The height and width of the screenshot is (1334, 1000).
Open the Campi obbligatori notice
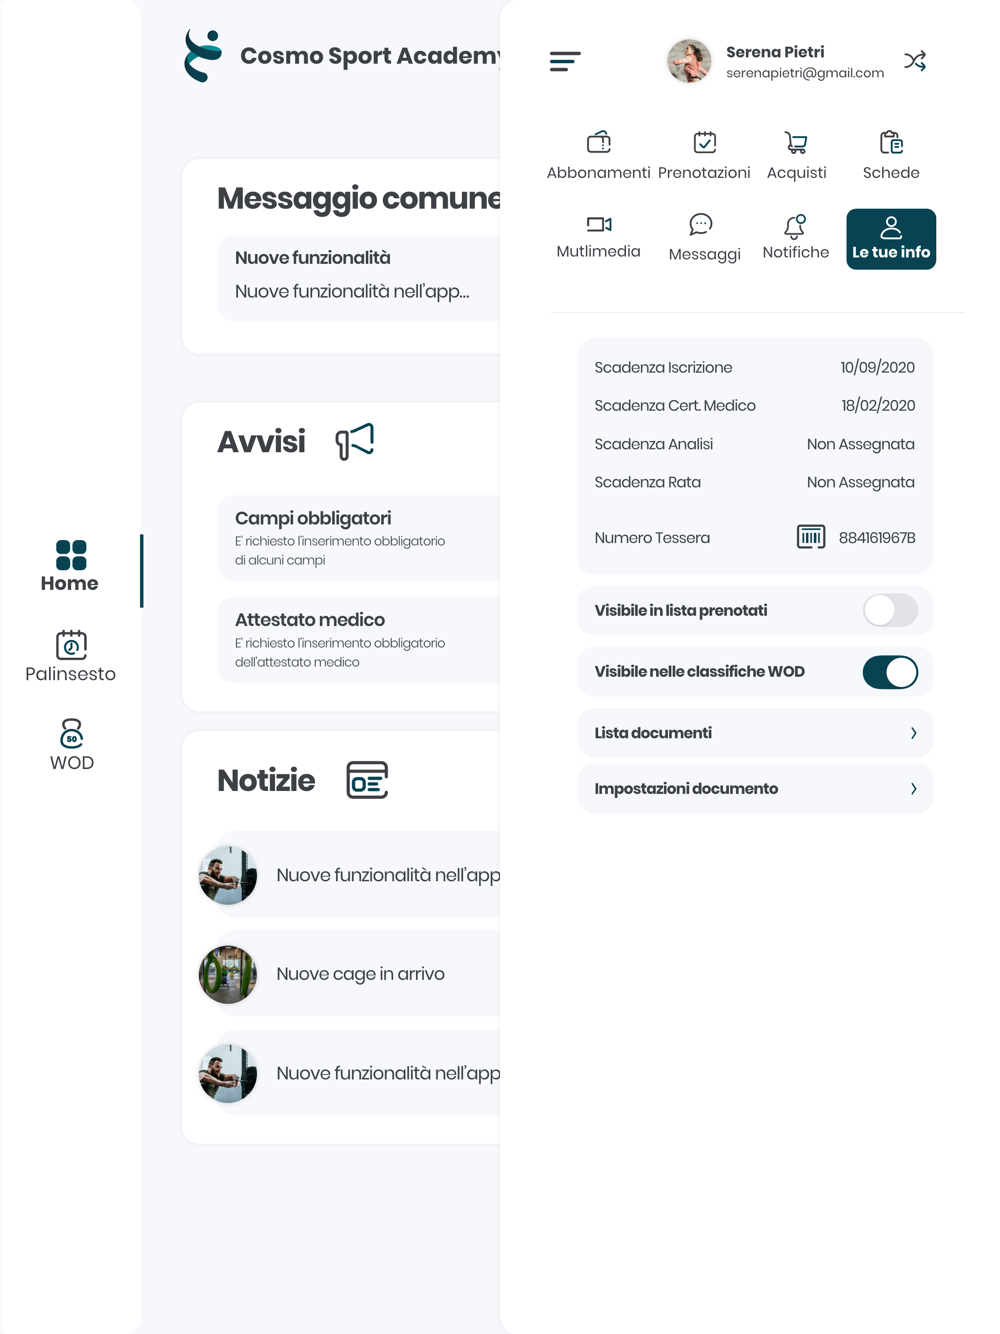tap(358, 538)
